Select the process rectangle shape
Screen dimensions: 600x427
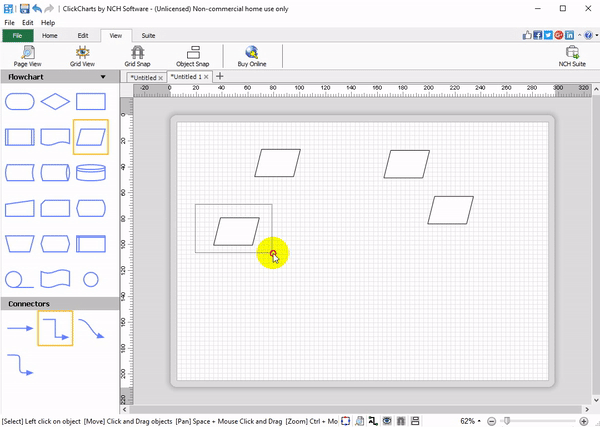91,102
